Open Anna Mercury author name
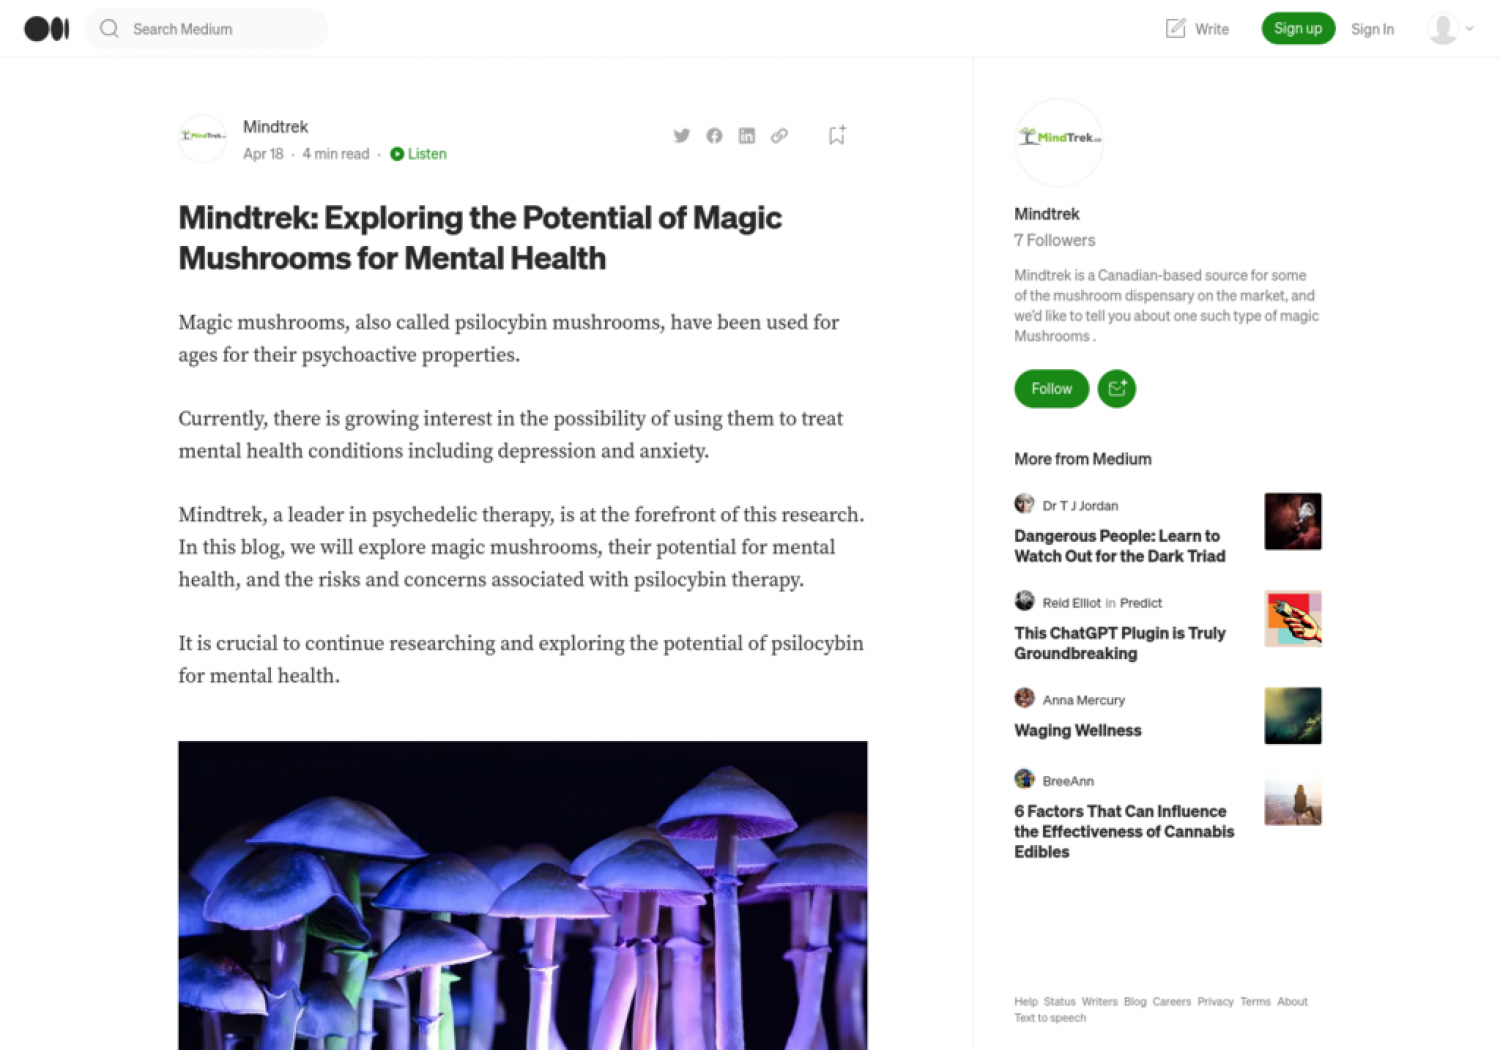The height and width of the screenshot is (1050, 1500). tap(1084, 700)
